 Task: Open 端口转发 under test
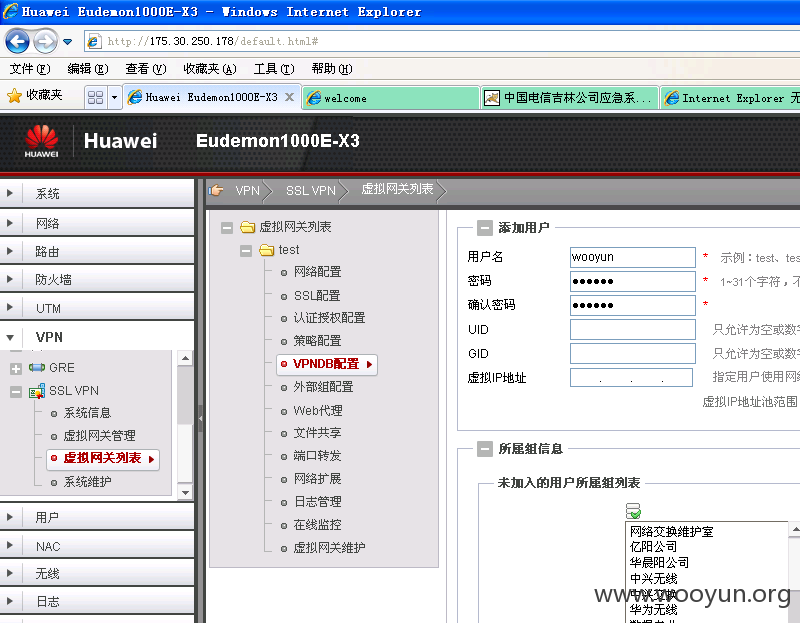point(317,456)
